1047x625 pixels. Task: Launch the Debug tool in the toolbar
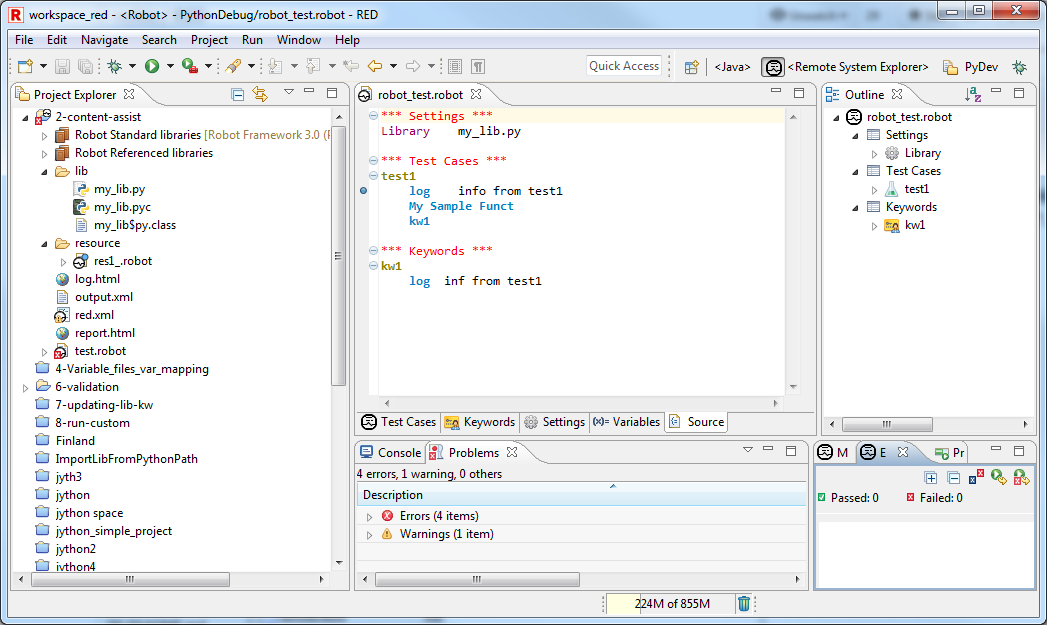(115, 67)
